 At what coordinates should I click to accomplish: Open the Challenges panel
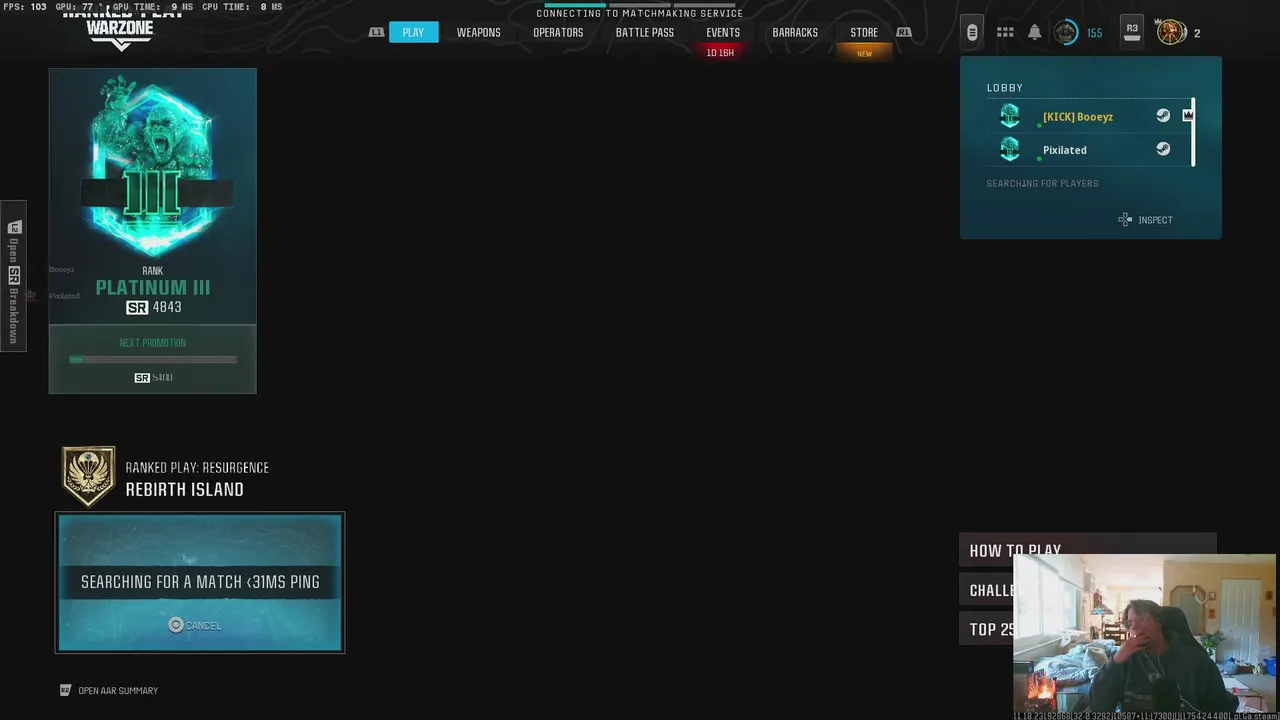[986, 590]
